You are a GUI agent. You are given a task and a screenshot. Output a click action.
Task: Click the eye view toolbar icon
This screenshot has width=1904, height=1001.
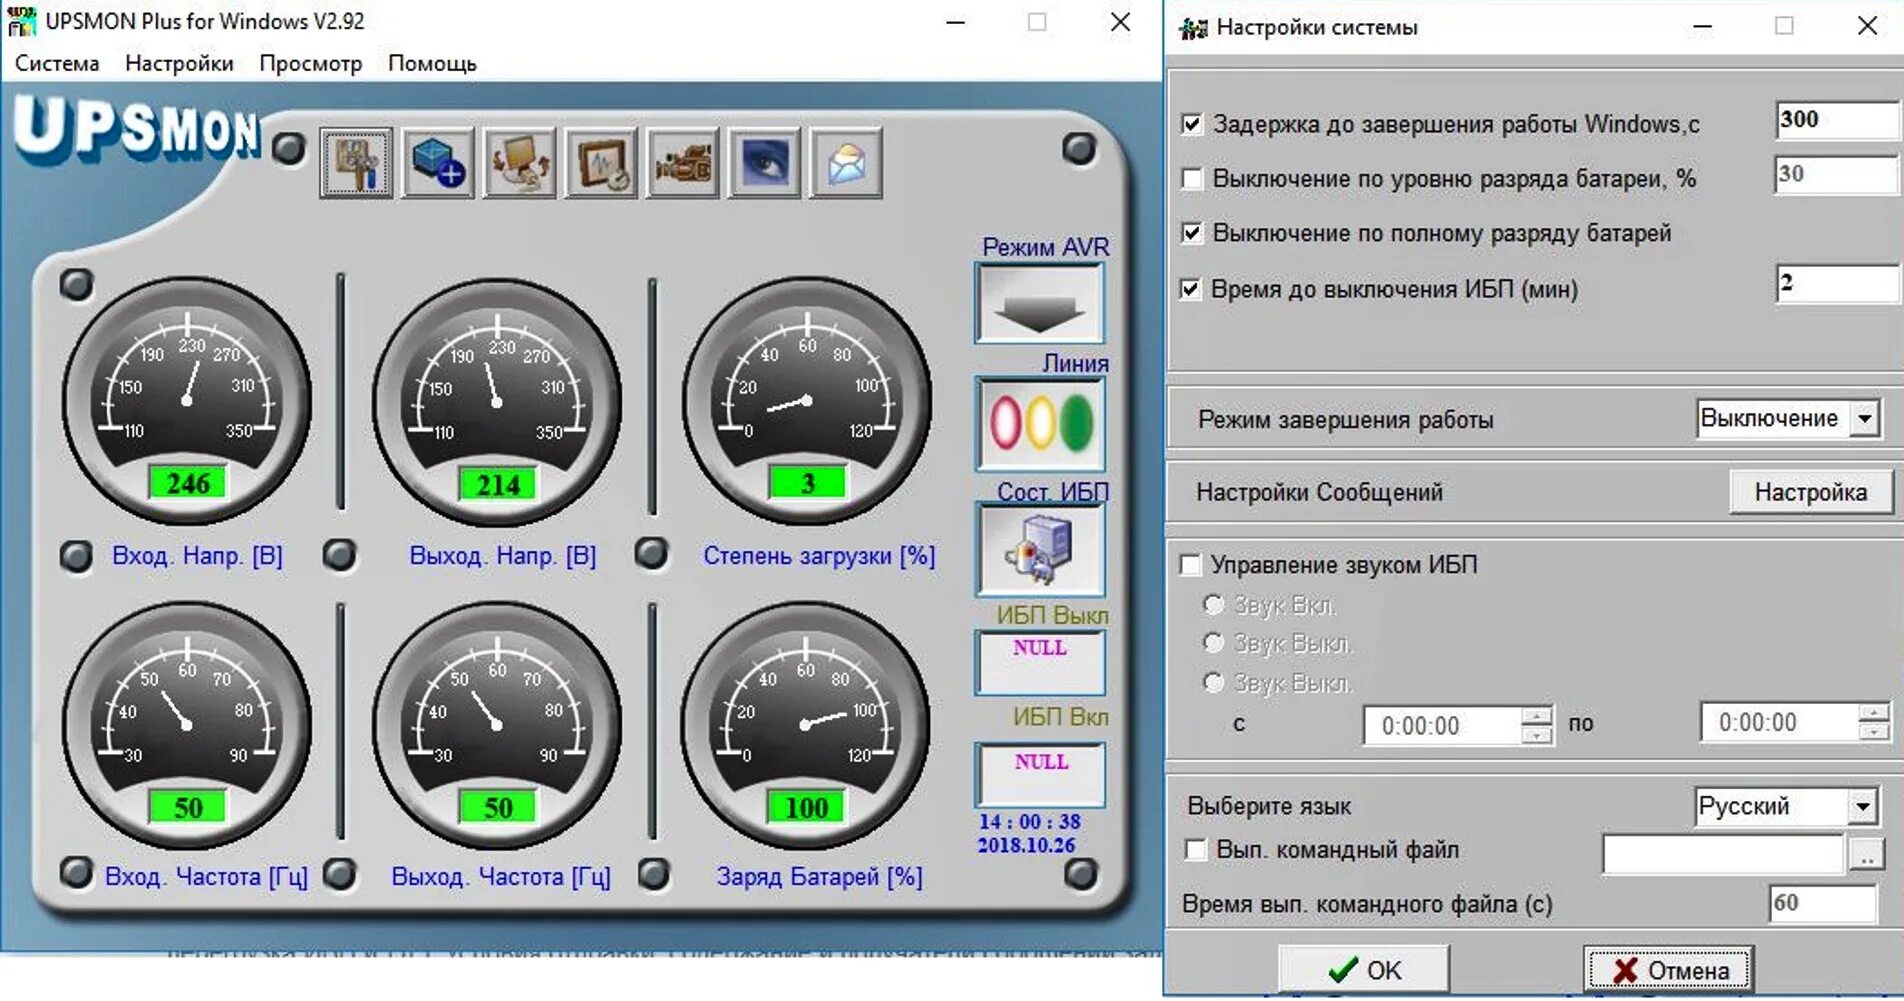point(764,163)
